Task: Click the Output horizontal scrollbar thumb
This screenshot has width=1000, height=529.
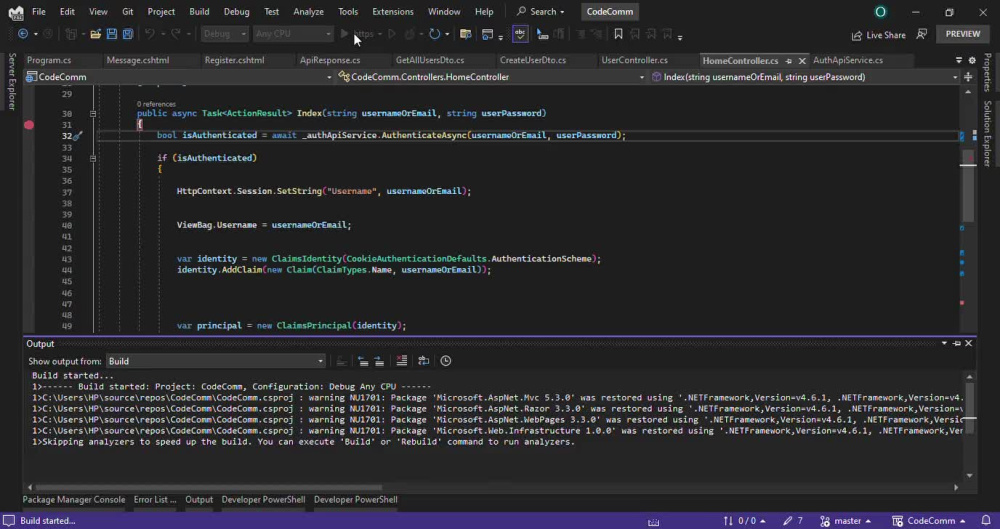Action: (x=209, y=488)
